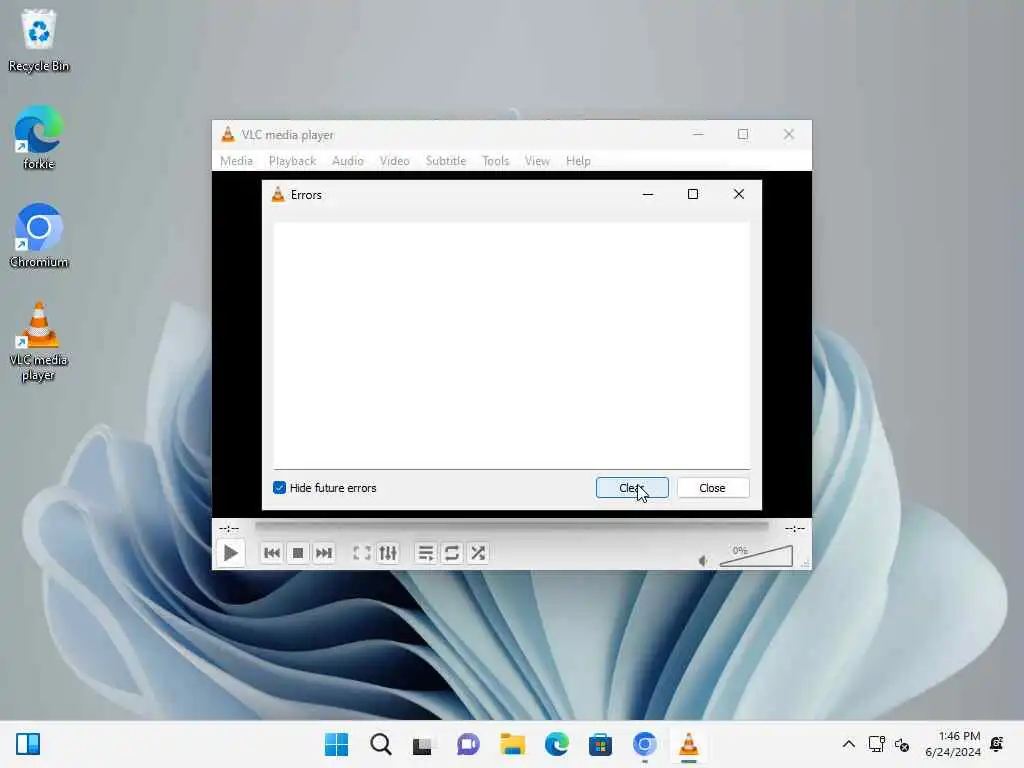The height and width of the screenshot is (768, 1024).
Task: Open taskbar Search
Action: click(x=381, y=744)
